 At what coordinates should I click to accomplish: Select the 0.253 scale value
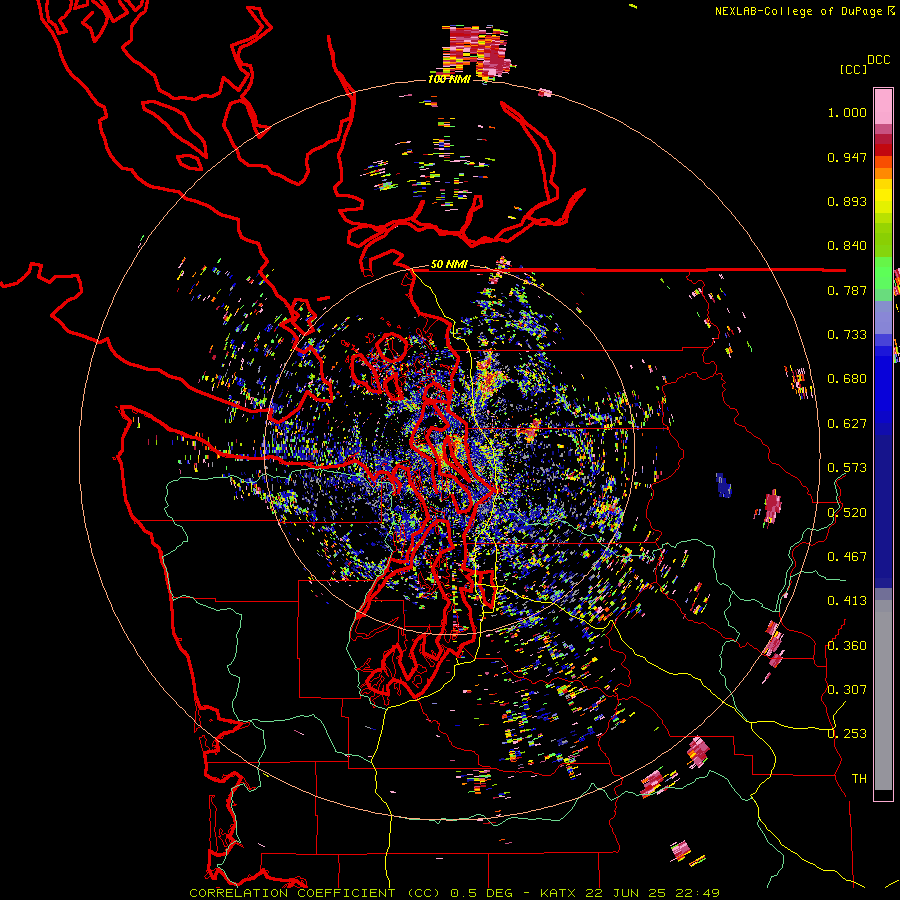(847, 734)
